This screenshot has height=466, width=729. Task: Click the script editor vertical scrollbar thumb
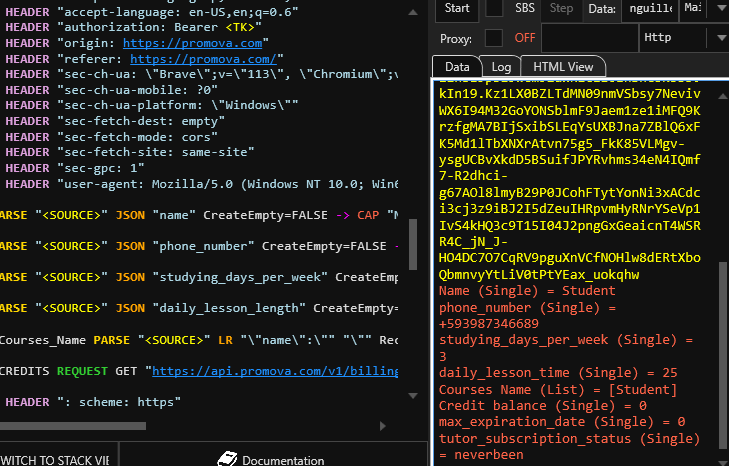coord(412,244)
